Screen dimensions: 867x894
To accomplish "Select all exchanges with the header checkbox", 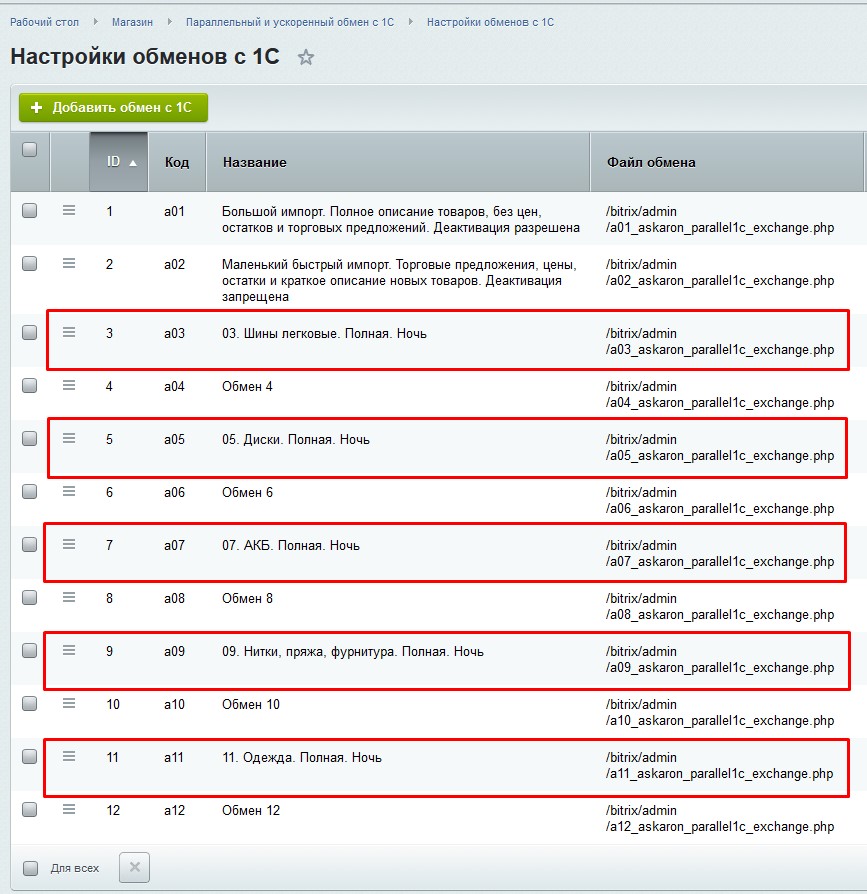I will (x=29, y=148).
